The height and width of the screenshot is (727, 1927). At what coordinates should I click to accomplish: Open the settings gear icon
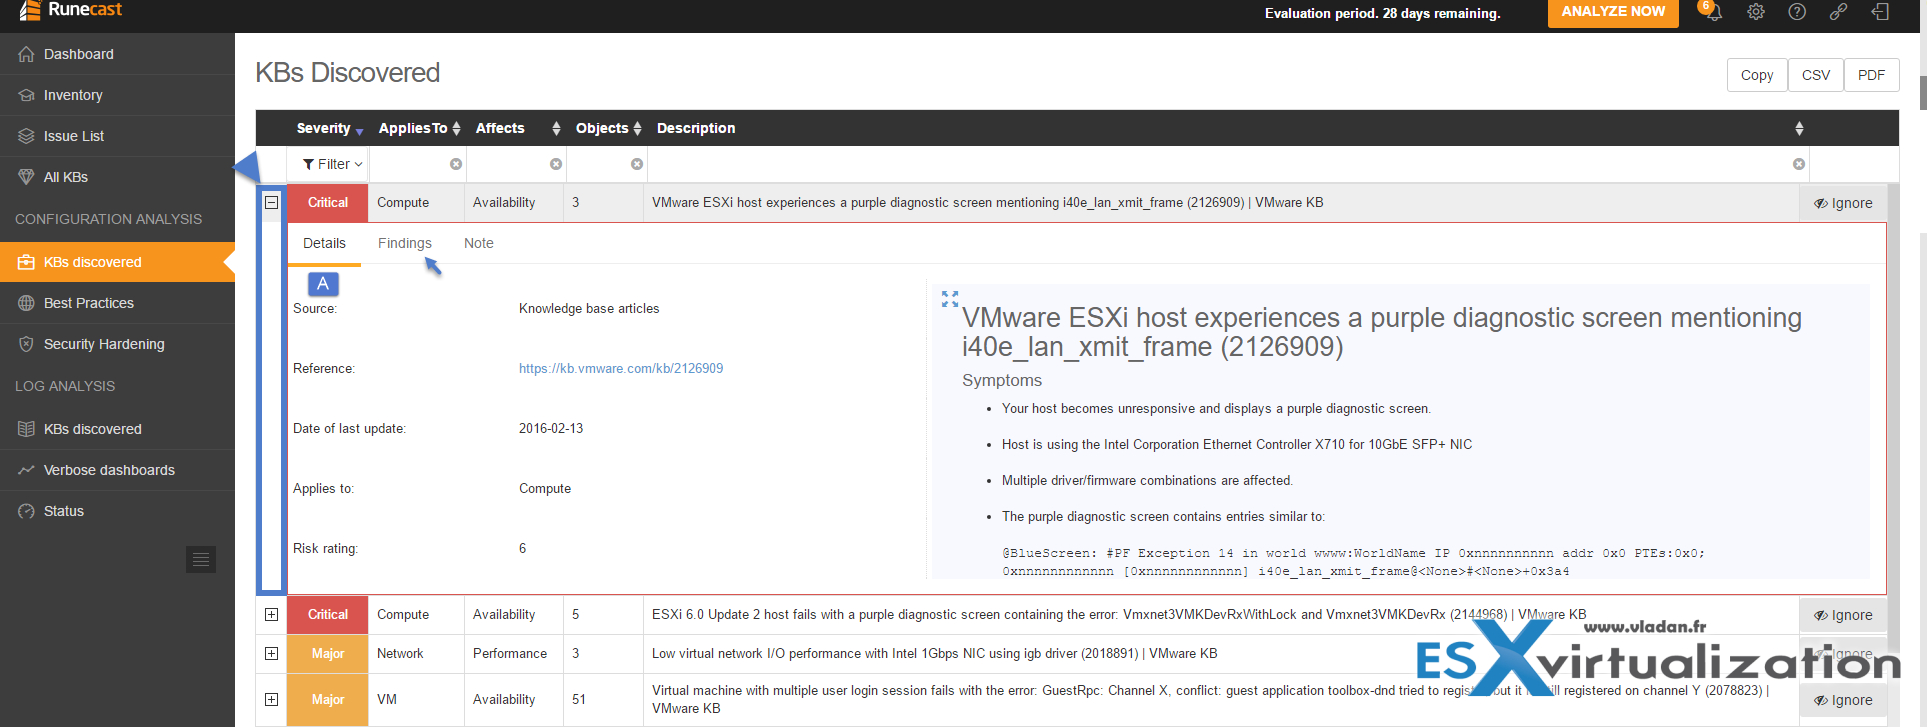pos(1756,12)
